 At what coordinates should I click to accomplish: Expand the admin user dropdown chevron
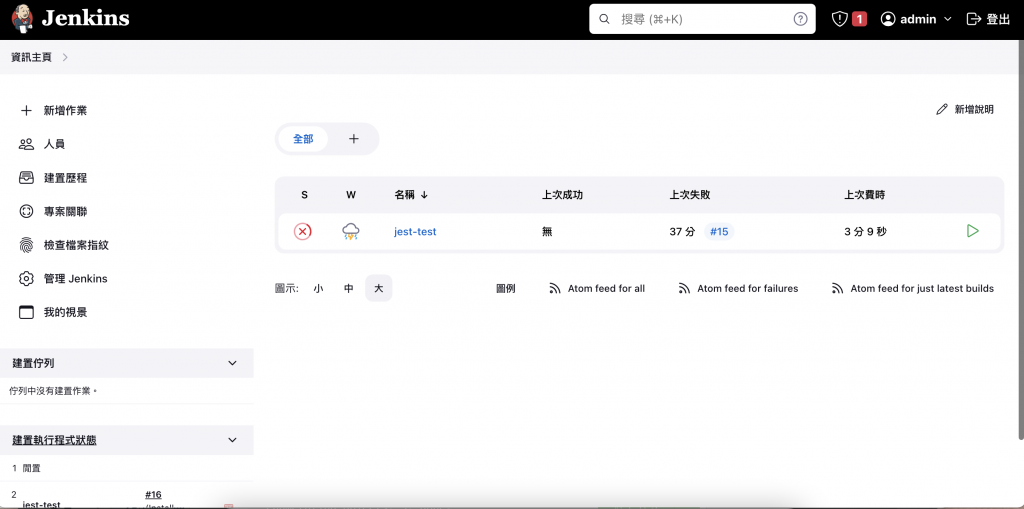[x=948, y=20]
